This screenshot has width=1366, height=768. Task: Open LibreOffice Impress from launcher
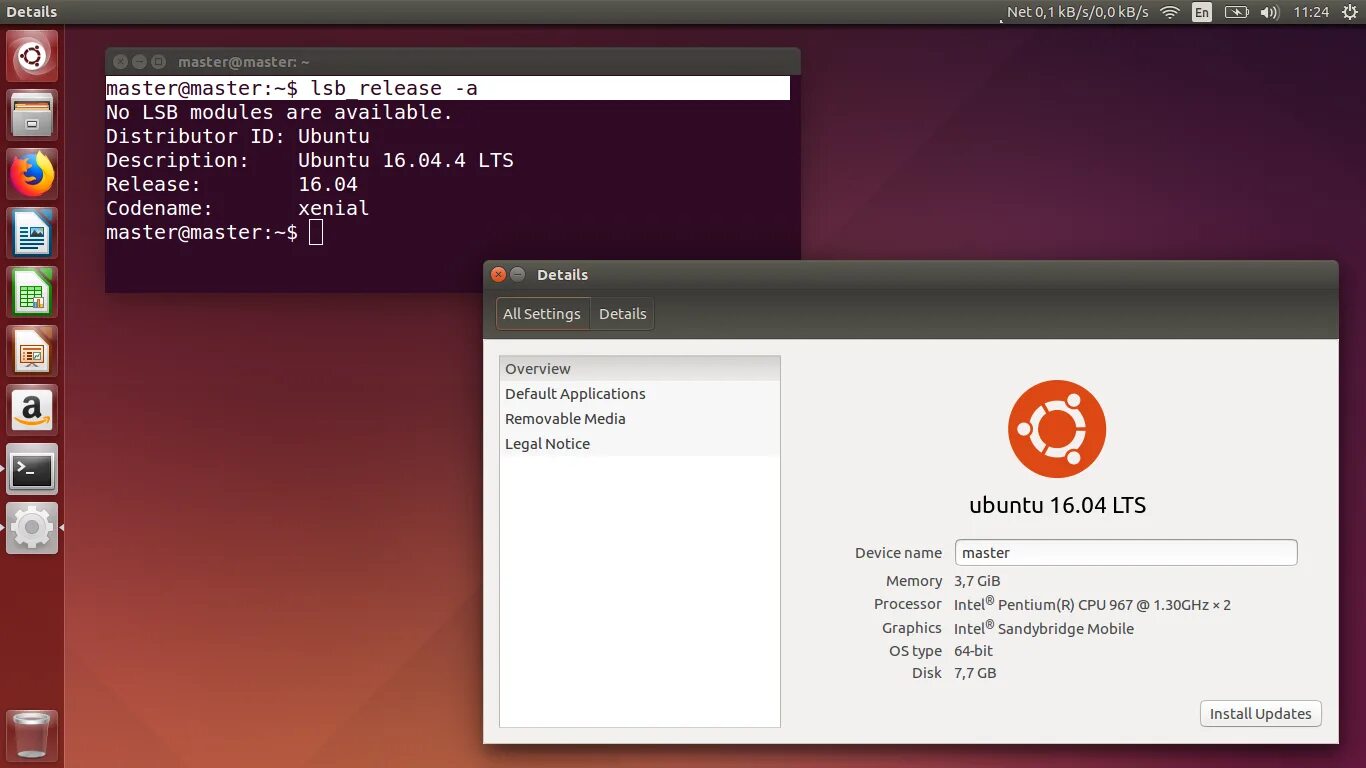click(32, 351)
